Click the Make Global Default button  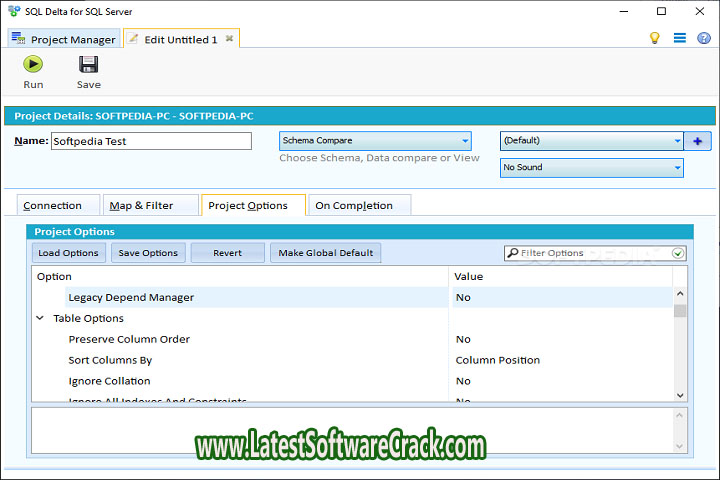pos(325,253)
